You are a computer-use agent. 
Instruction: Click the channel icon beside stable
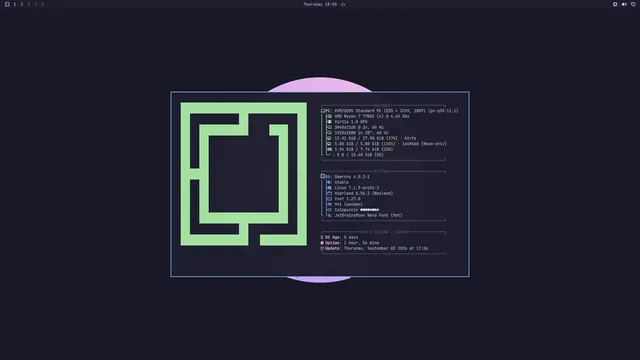click(x=329, y=182)
